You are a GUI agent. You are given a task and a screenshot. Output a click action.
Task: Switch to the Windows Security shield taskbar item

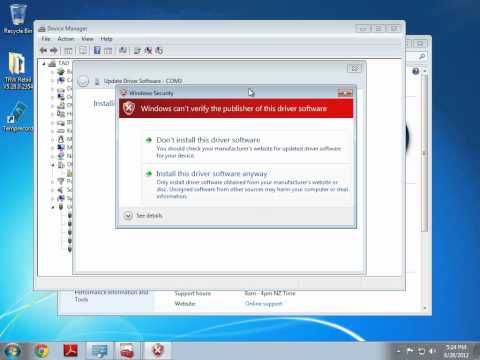click(x=158, y=350)
